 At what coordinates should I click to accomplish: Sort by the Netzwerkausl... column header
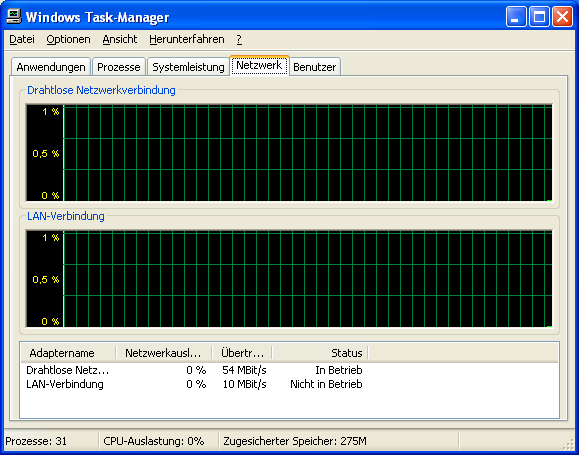(164, 353)
